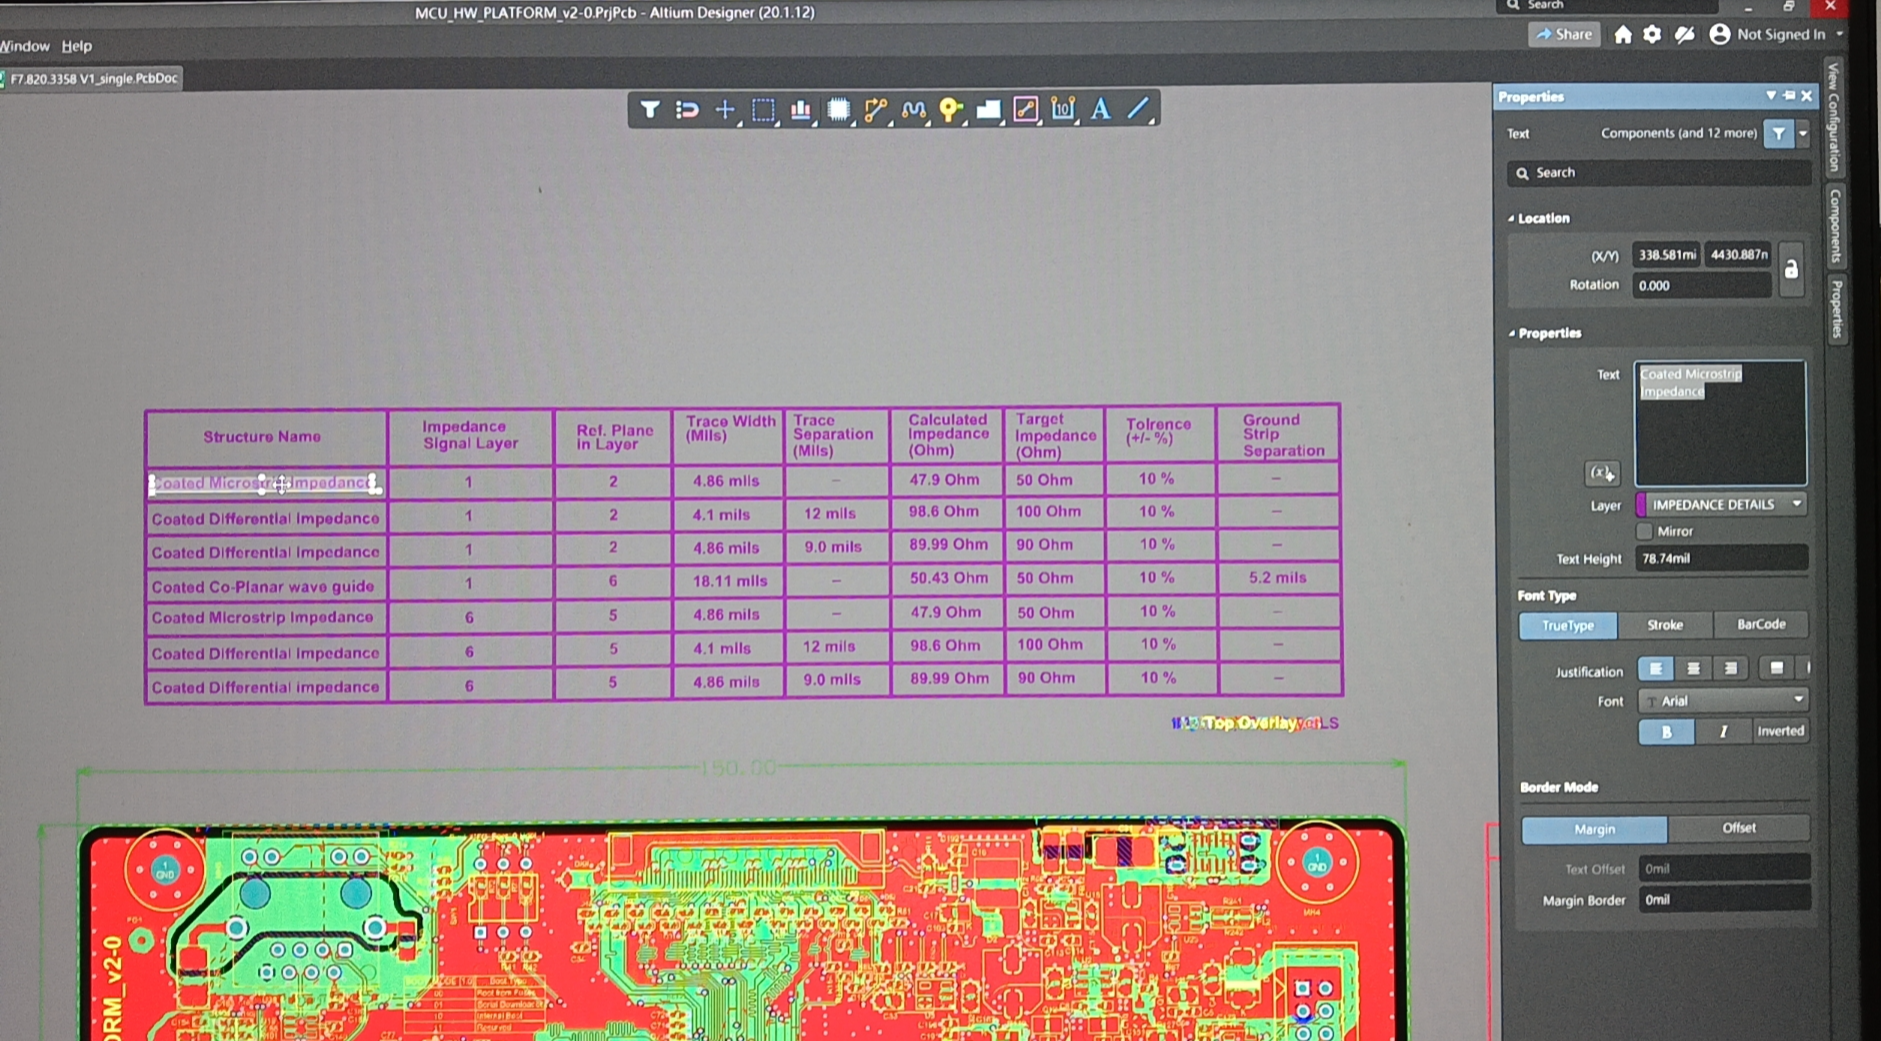
Task: Open the Help menu
Action: coord(76,46)
